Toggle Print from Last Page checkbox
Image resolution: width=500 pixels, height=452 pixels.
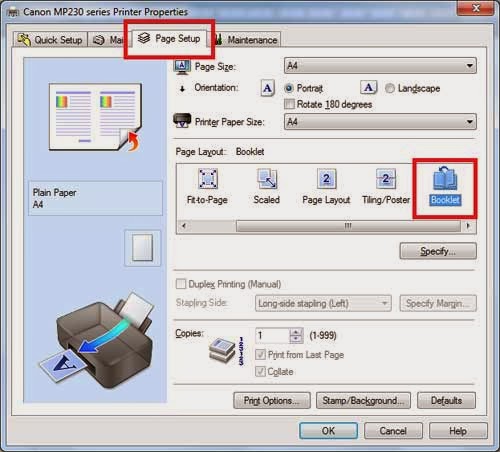(260, 354)
